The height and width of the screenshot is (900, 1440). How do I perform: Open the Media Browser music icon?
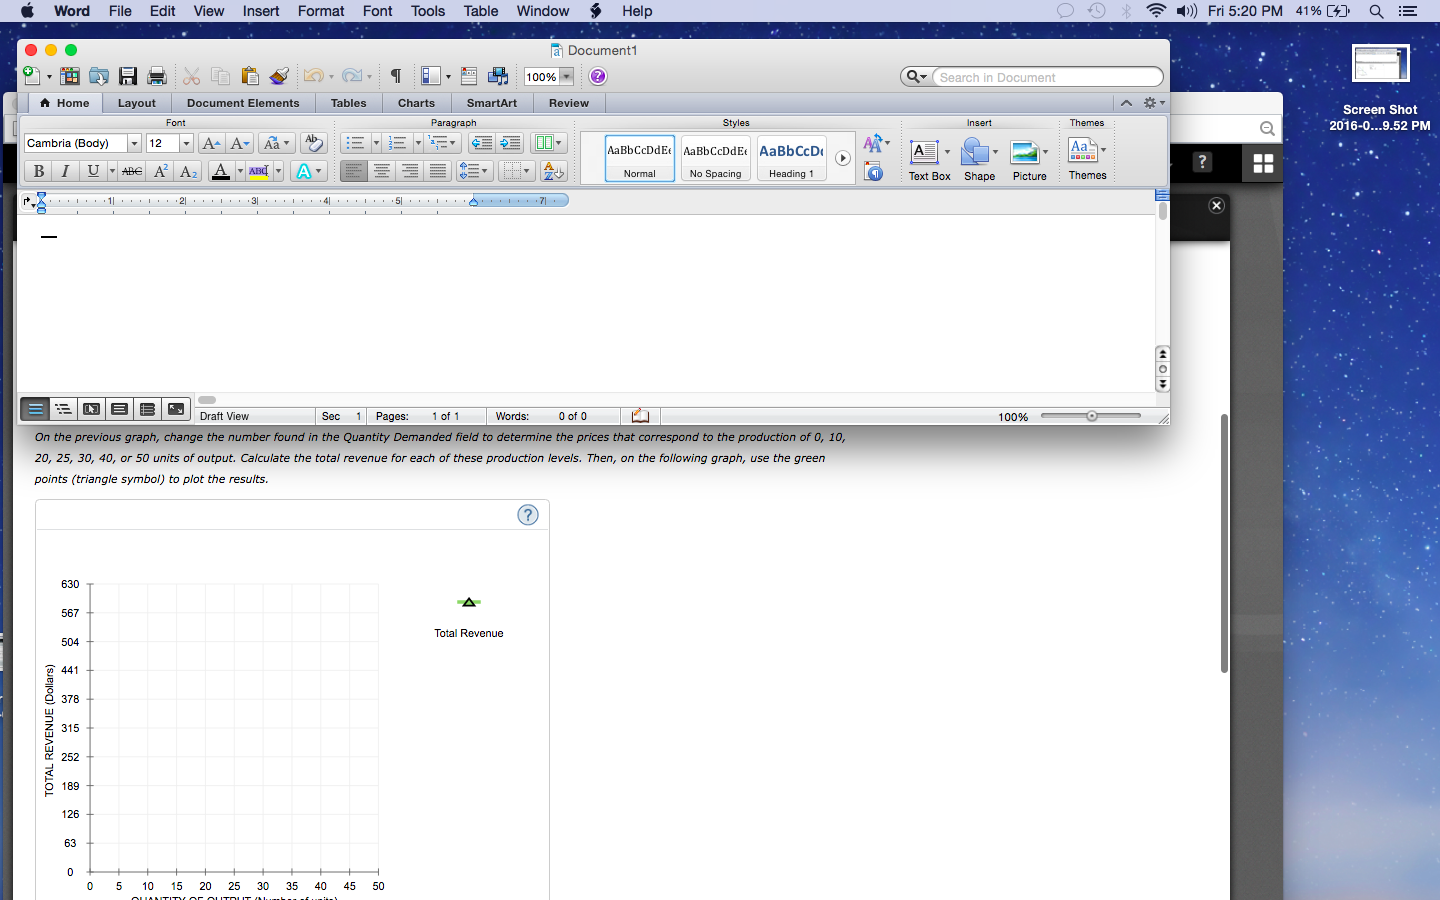[x=497, y=76]
